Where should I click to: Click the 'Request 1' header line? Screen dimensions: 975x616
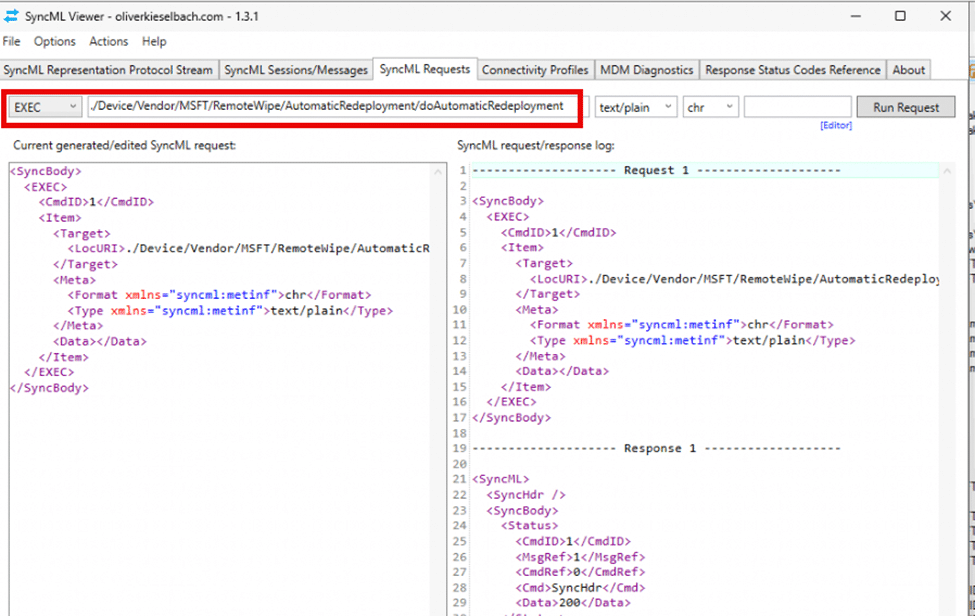(656, 170)
